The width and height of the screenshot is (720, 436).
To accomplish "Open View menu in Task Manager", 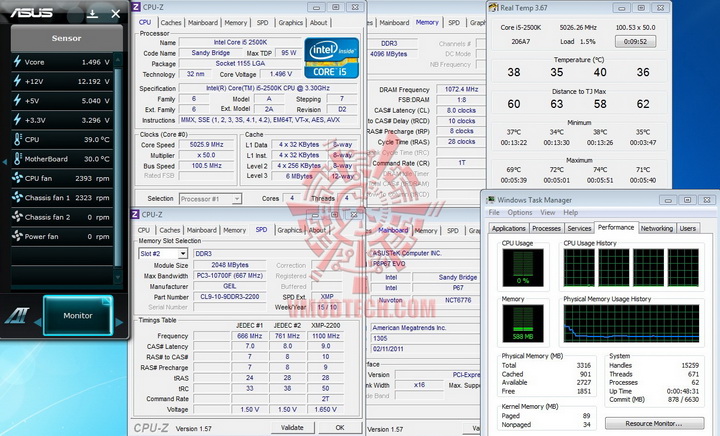I will (547, 212).
